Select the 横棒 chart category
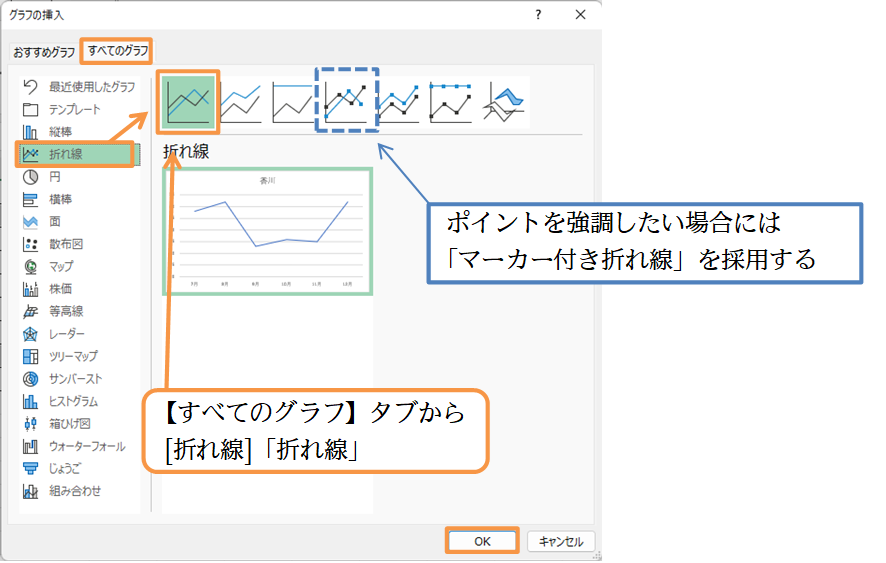This screenshot has height=563, width=886. pyautogui.click(x=79, y=199)
